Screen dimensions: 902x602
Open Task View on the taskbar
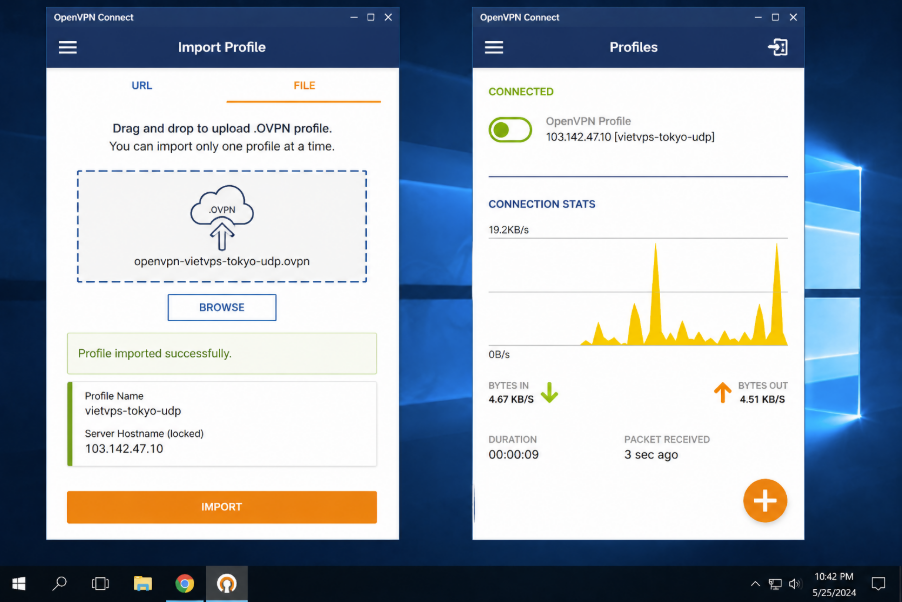100,584
